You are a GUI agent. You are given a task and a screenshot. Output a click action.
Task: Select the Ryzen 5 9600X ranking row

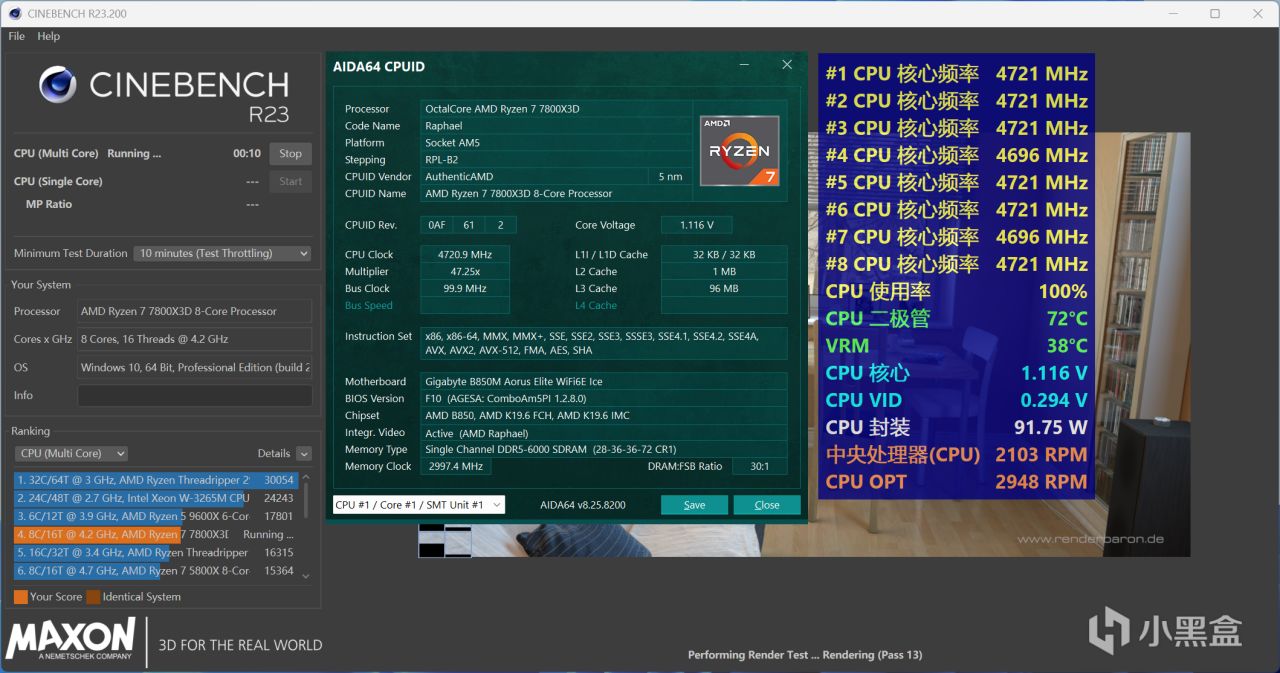click(156, 516)
